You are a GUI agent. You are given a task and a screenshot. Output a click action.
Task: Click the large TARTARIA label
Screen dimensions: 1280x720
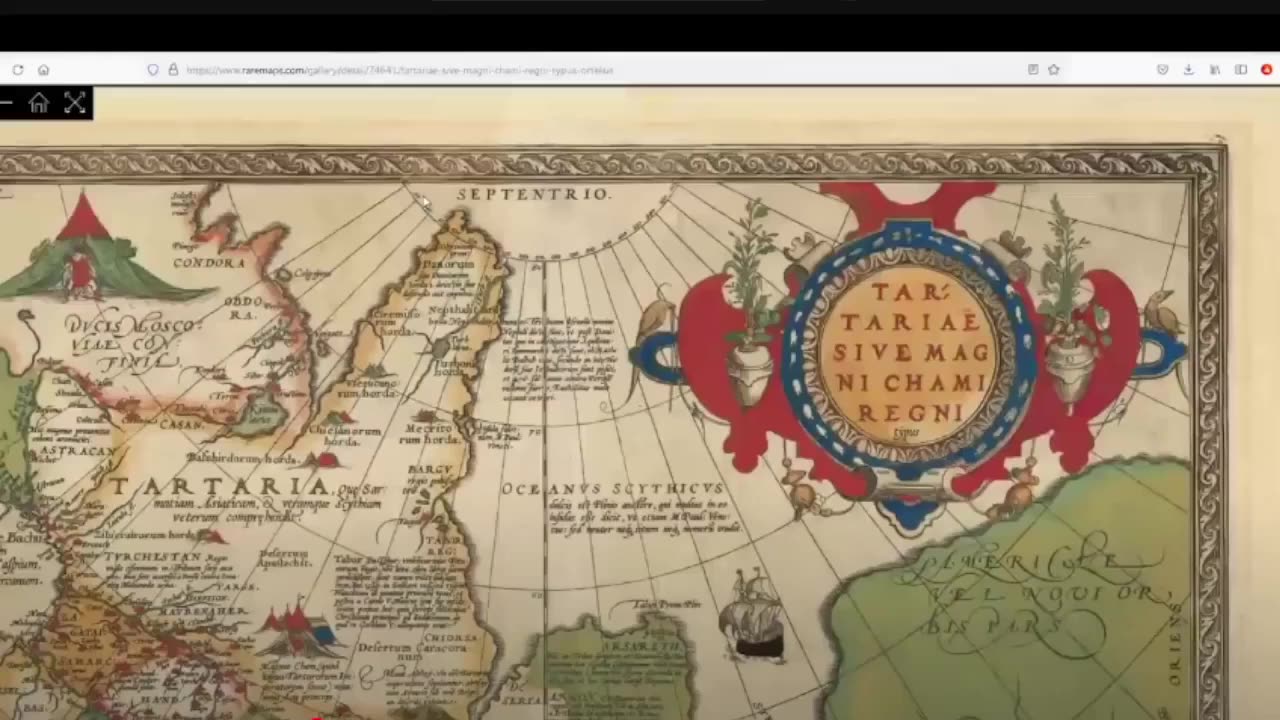(x=219, y=487)
